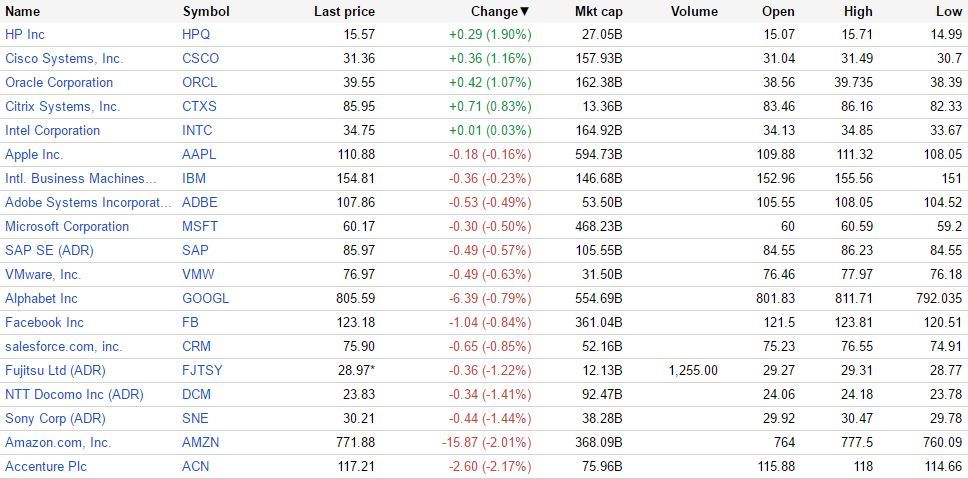Click the AMZN ticker symbol
Screen dimensions: 968x479
click(201, 442)
